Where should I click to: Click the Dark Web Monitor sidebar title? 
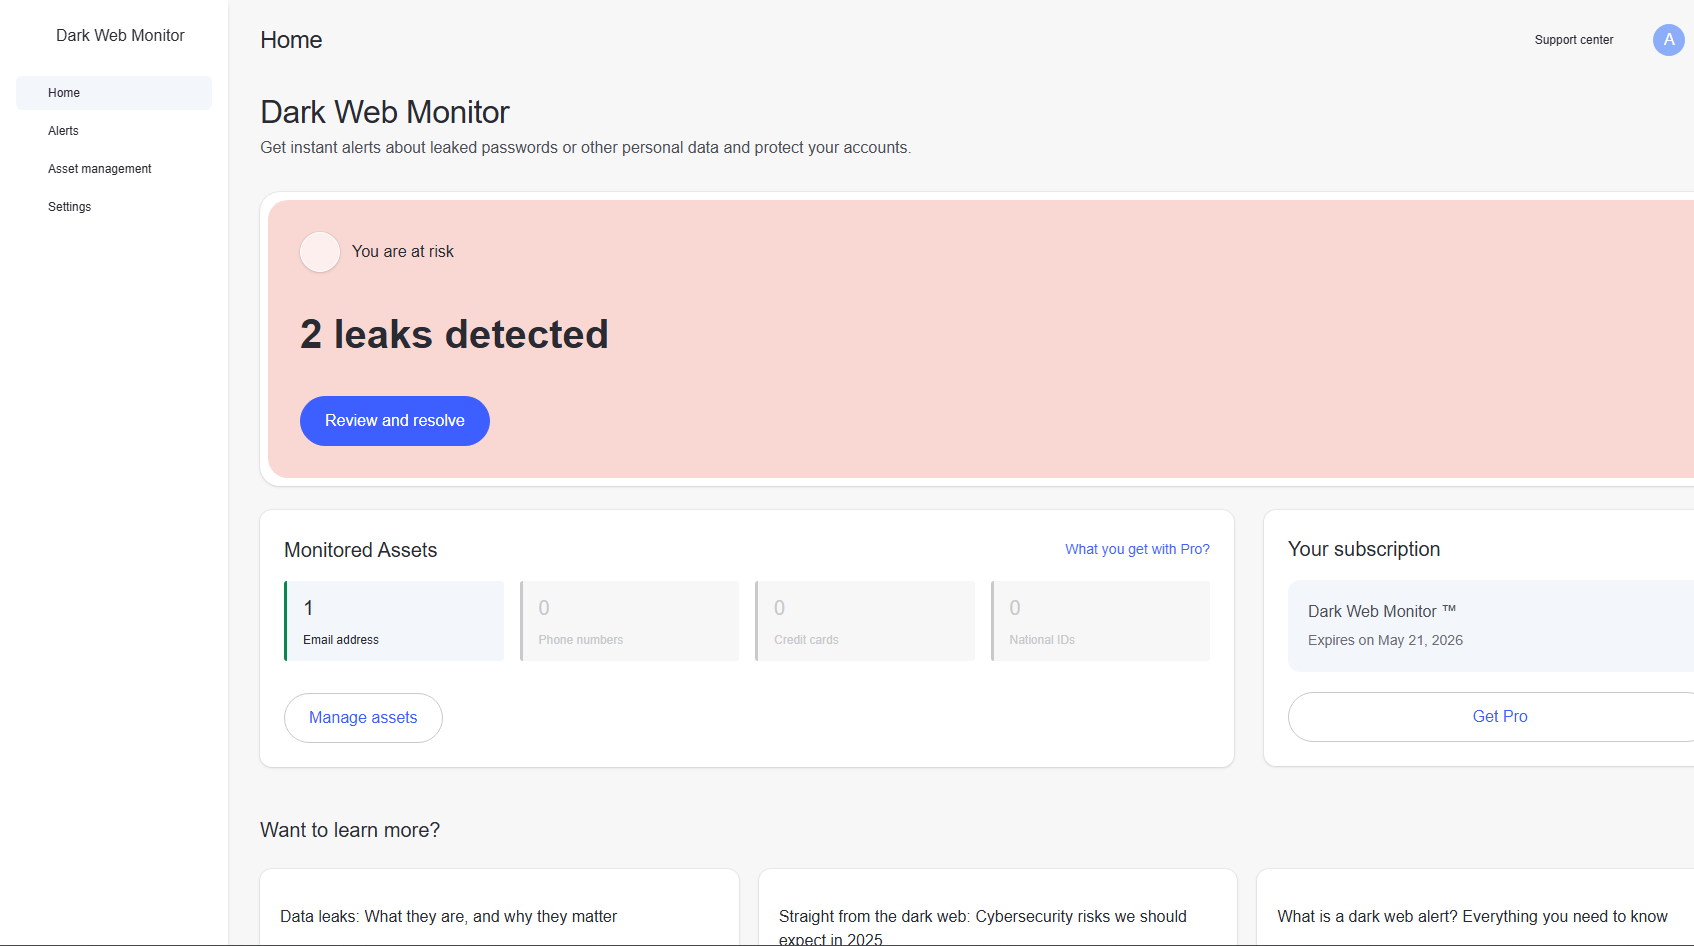pos(120,35)
